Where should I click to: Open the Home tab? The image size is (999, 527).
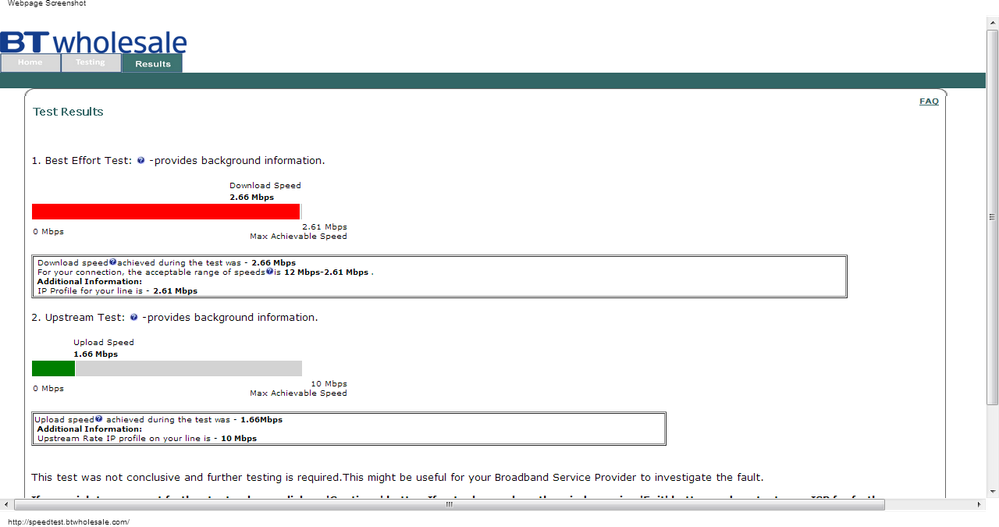pyautogui.click(x=30, y=62)
